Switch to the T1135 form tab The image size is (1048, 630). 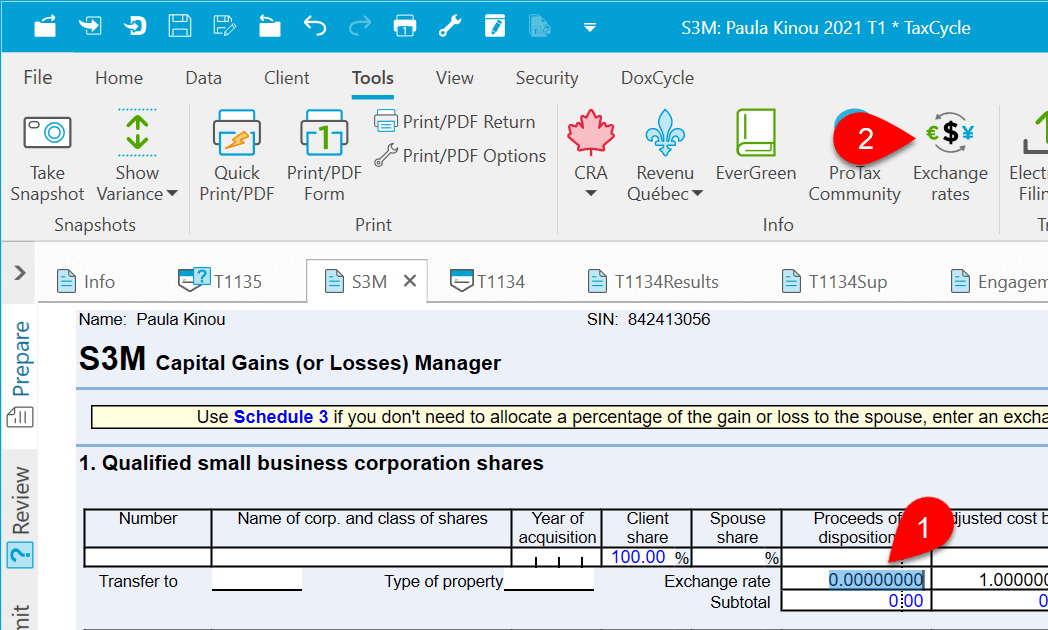coord(220,281)
